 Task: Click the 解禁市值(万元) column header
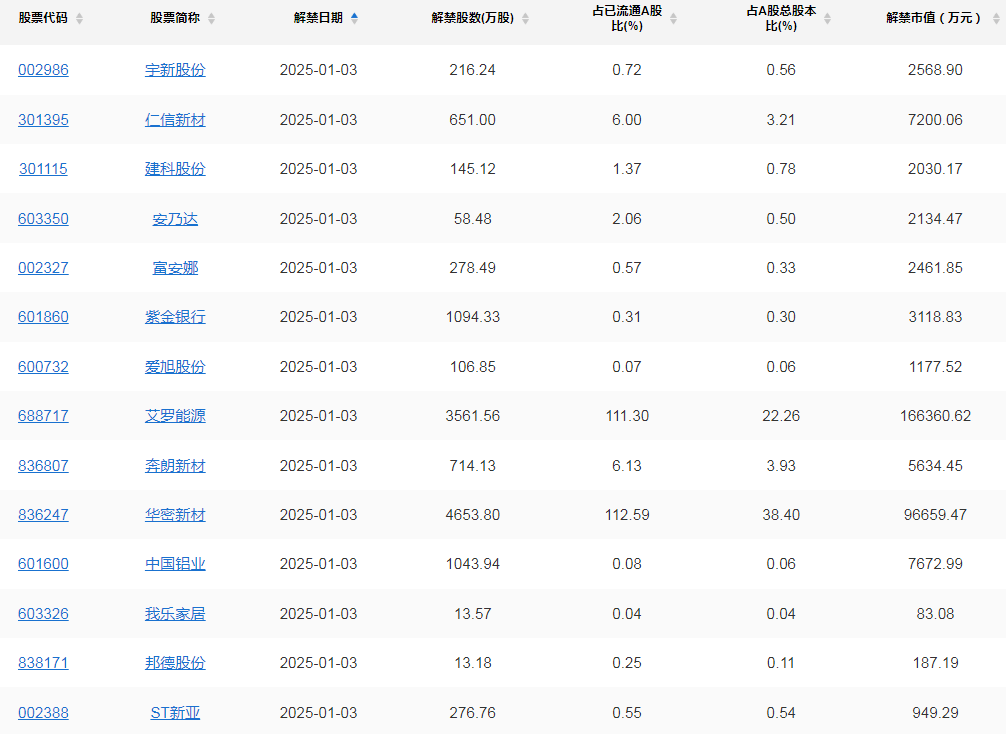coord(934,18)
